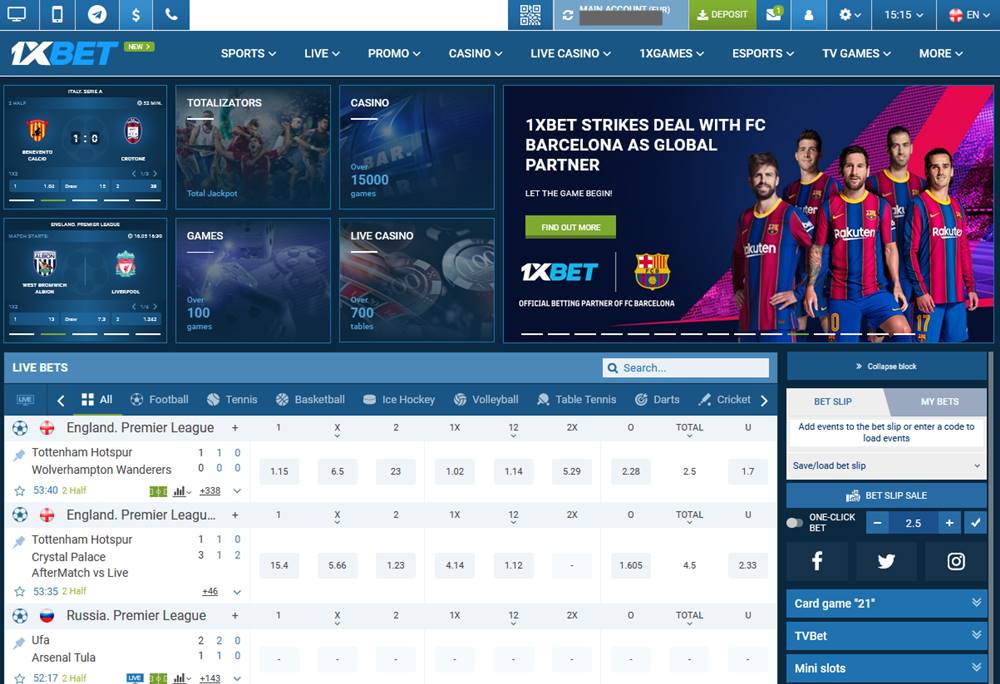Expand the Card game "21" section

tap(885, 603)
